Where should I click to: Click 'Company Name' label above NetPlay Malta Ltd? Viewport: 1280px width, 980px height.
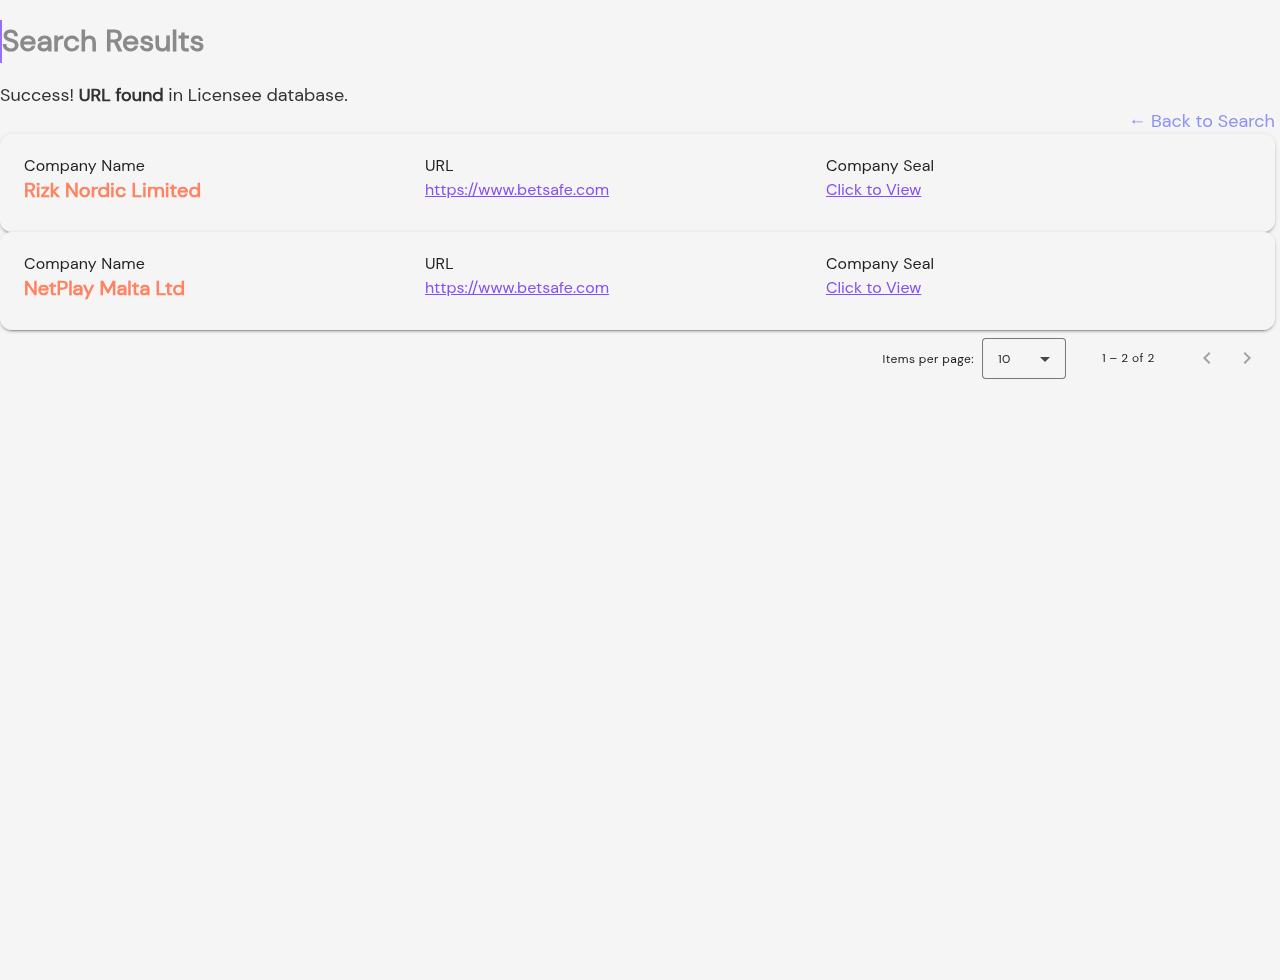click(x=84, y=264)
